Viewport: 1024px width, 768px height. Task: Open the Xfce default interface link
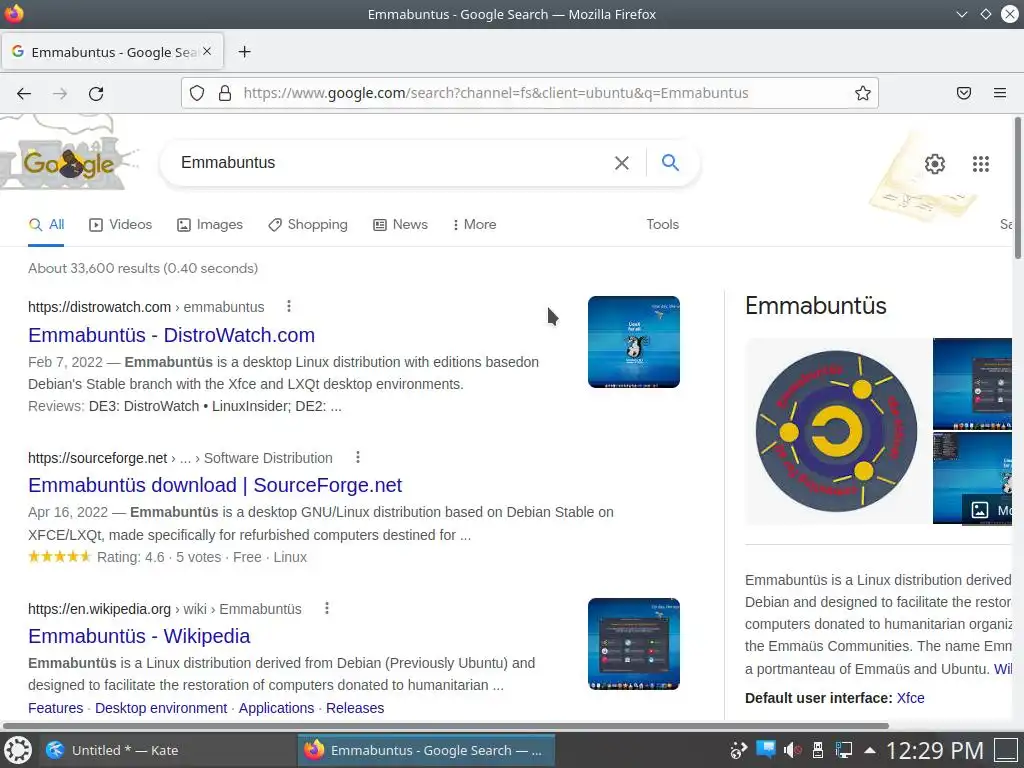[910, 698]
